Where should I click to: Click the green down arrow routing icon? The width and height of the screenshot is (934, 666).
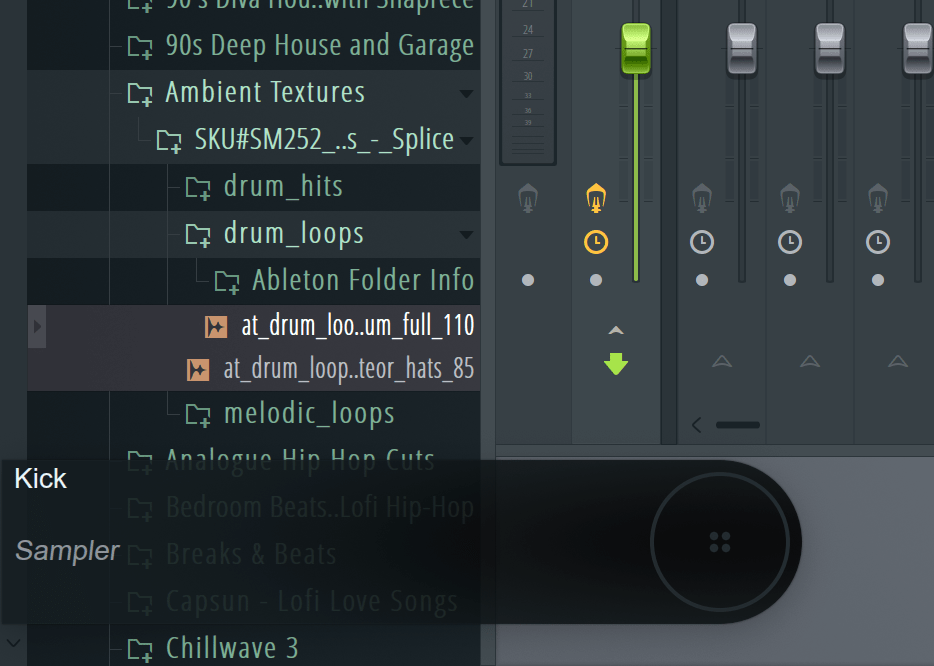[616, 363]
